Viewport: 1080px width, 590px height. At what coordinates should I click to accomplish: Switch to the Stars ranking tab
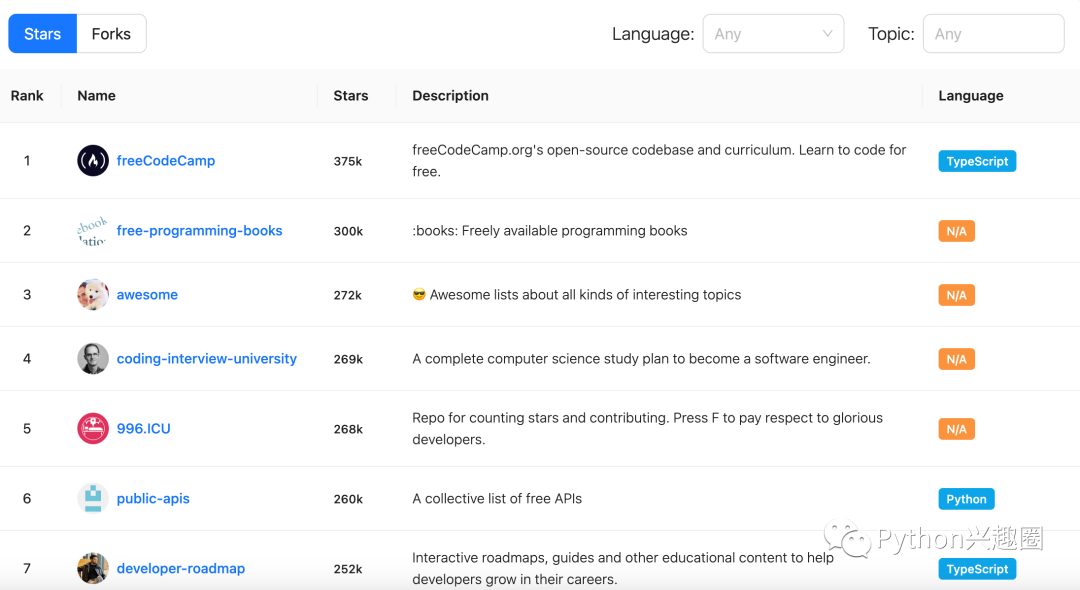click(x=43, y=34)
